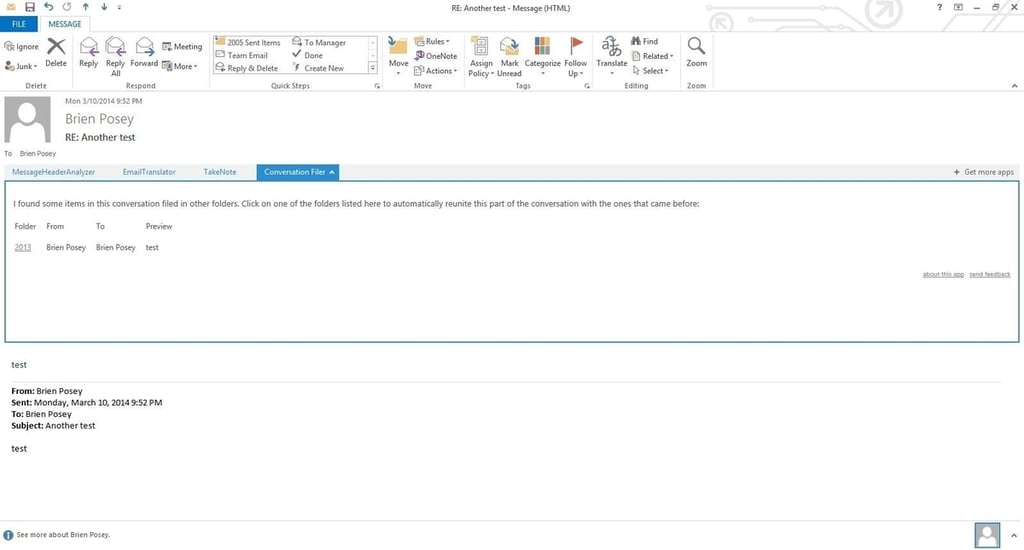
Task: Run the Team Email quick step
Action: pyautogui.click(x=242, y=55)
